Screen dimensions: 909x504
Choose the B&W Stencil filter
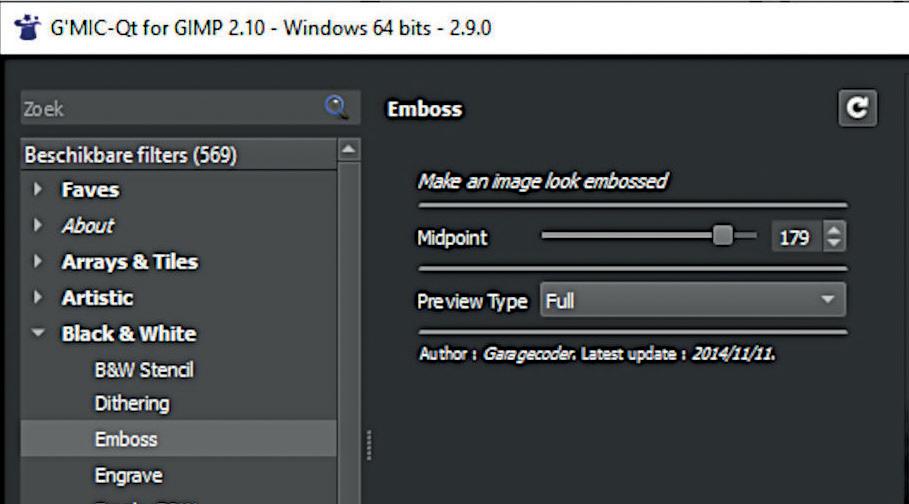coord(144,369)
